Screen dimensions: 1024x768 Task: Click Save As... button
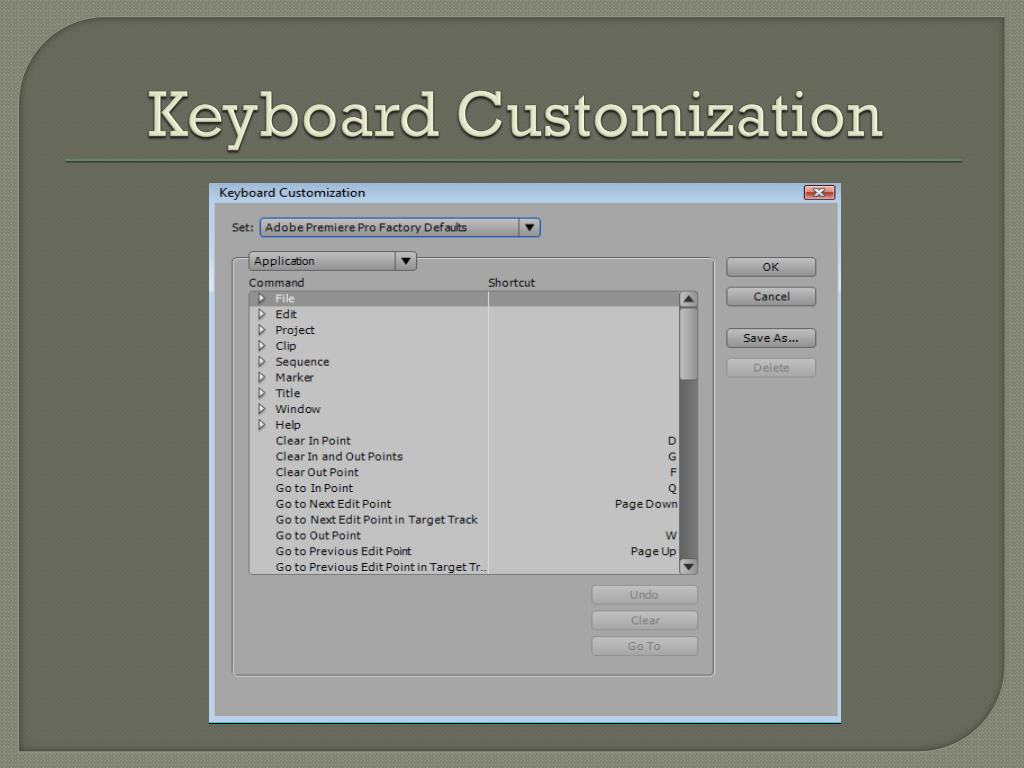771,338
